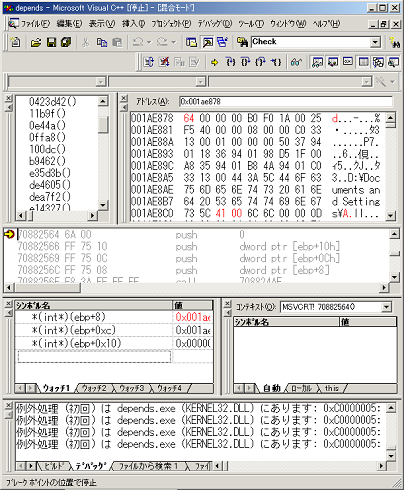The width and height of the screenshot is (404, 490).
Task: Expand the second WizardBar filter combo
Action: tap(200, 81)
